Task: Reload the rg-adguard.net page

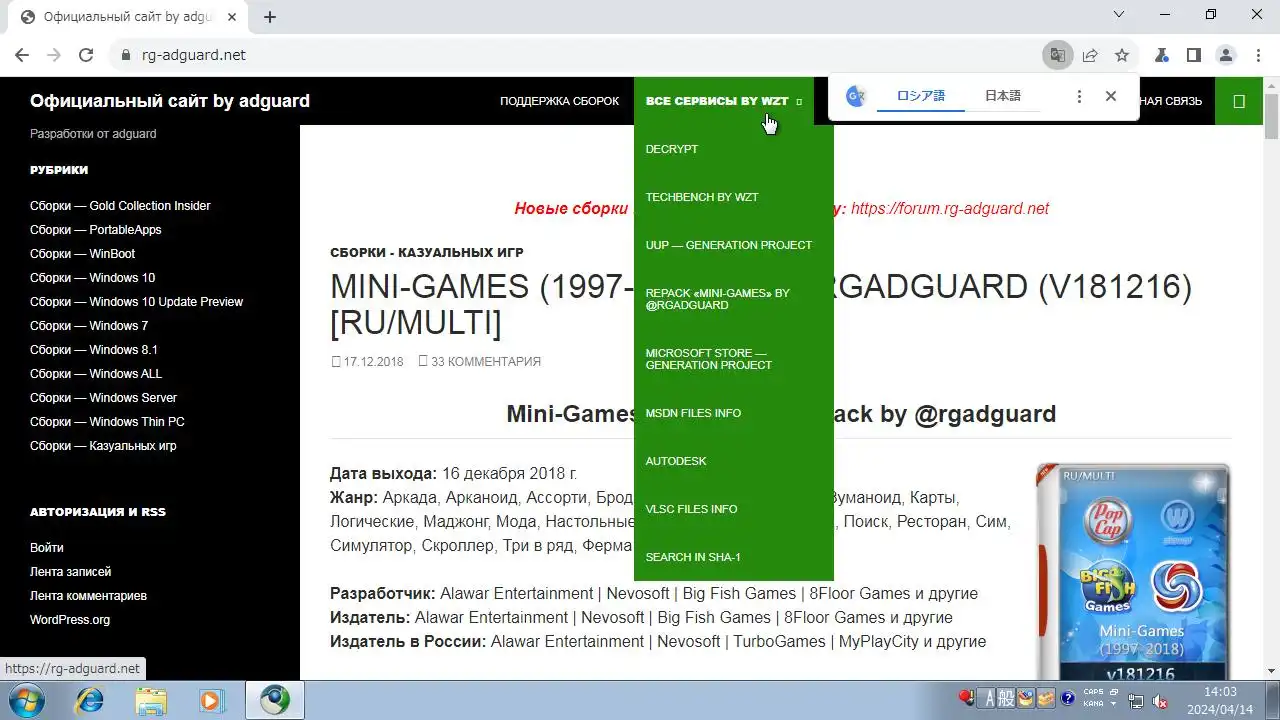Action: pos(86,55)
